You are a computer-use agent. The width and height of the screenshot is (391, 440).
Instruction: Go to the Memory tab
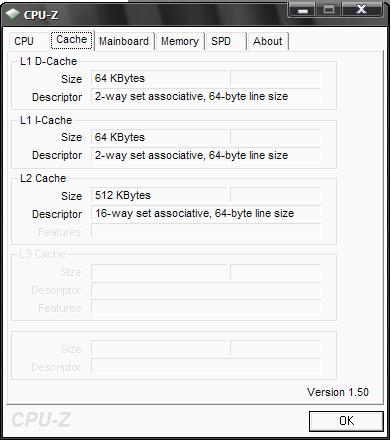pos(180,41)
